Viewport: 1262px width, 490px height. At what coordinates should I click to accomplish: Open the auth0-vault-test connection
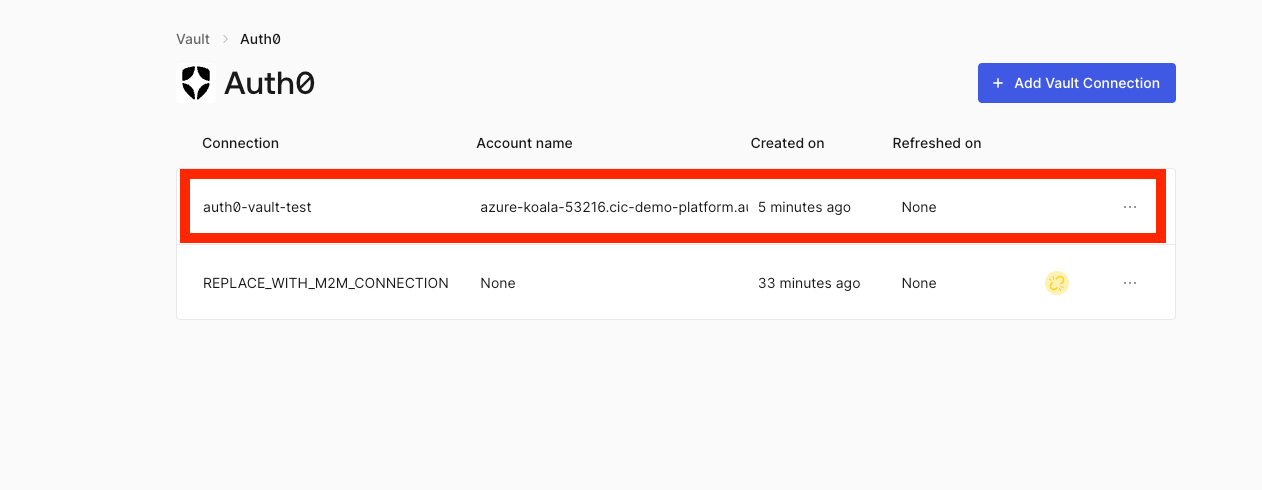[x=257, y=207]
